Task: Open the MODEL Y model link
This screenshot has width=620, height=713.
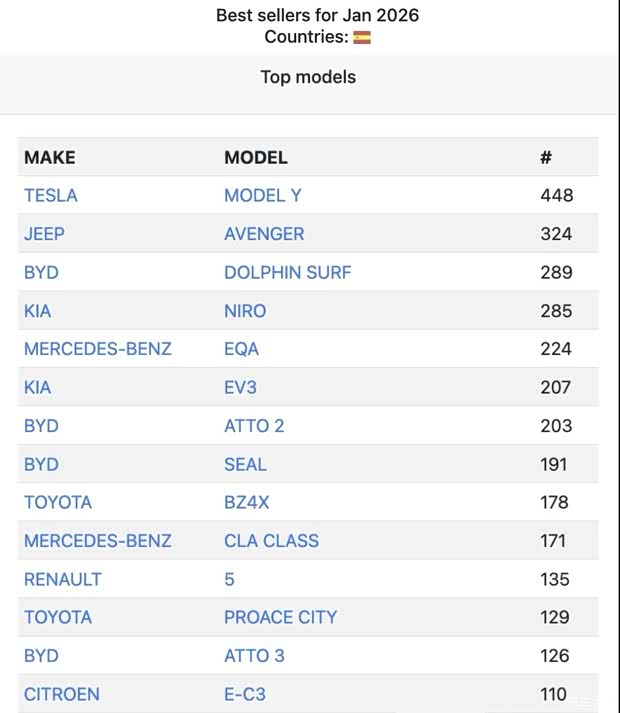Action: tap(262, 195)
